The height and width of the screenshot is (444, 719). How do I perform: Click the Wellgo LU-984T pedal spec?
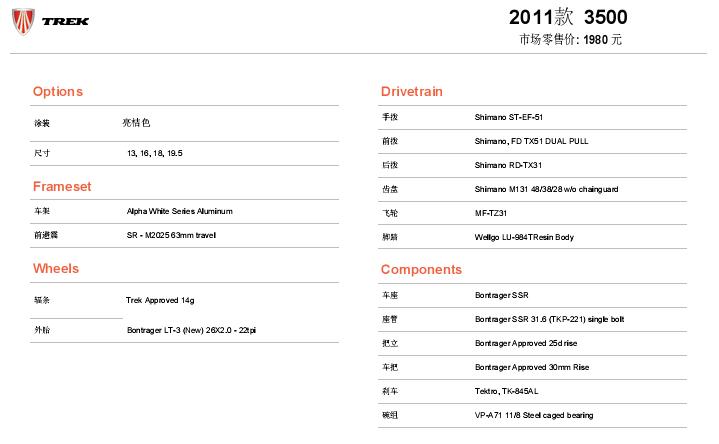[524, 237]
